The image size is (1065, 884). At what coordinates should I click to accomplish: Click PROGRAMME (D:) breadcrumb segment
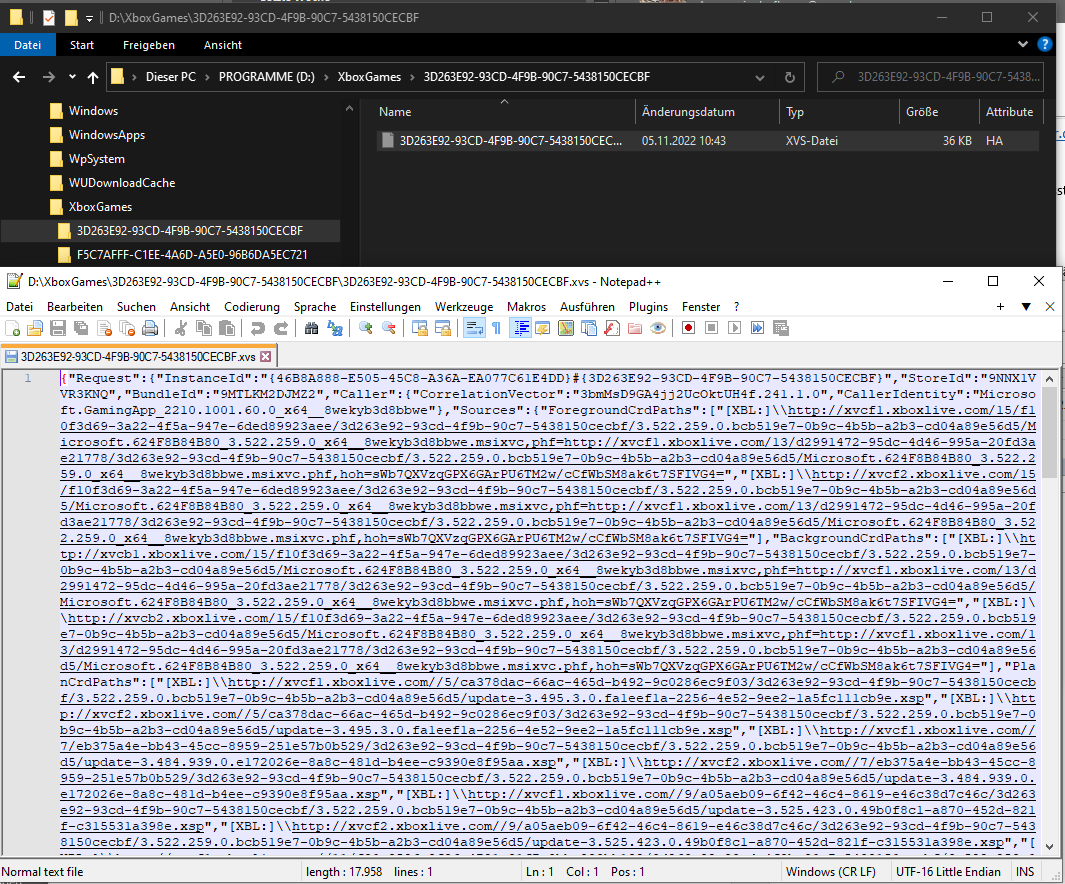pyautogui.click(x=267, y=77)
